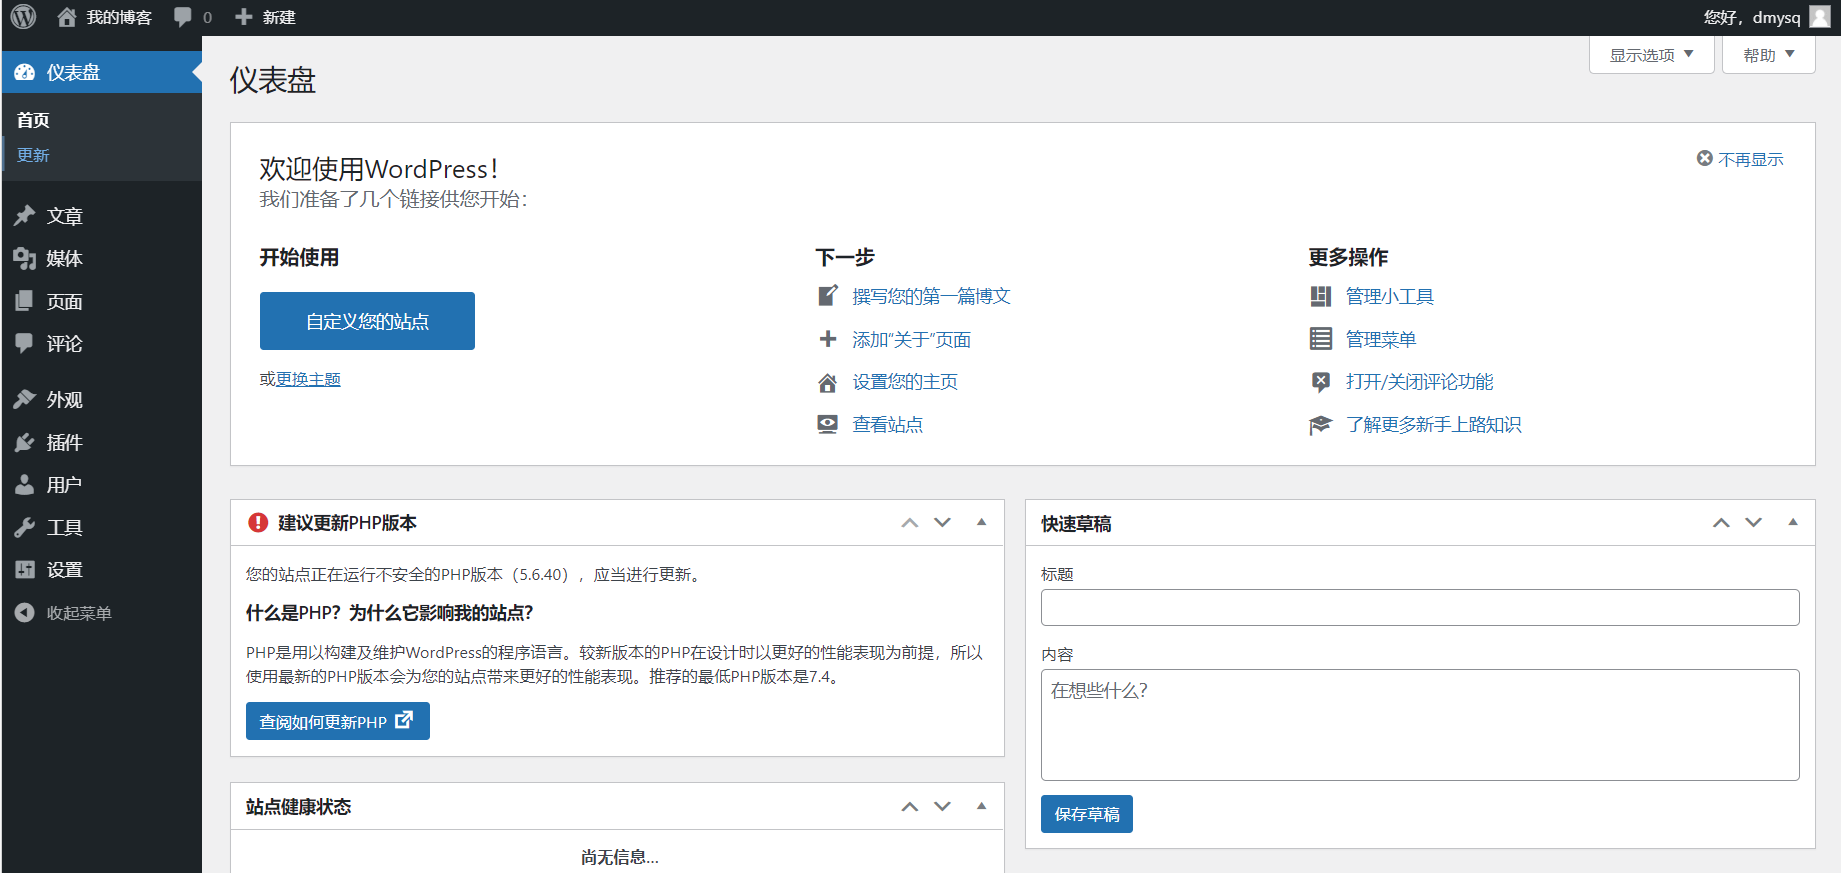Screen dimensions: 1841x873
Task: Open the home icon for 我的博客
Action: click(x=67, y=17)
